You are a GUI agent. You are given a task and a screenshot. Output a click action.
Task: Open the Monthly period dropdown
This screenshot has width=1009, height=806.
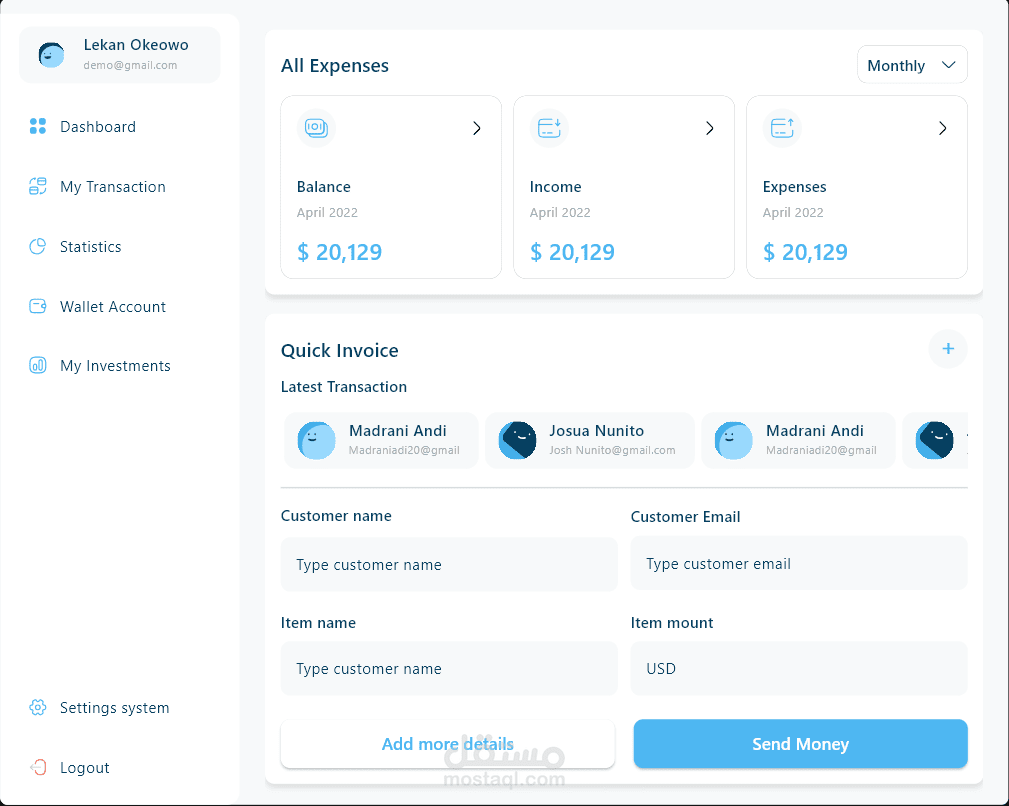[912, 65]
